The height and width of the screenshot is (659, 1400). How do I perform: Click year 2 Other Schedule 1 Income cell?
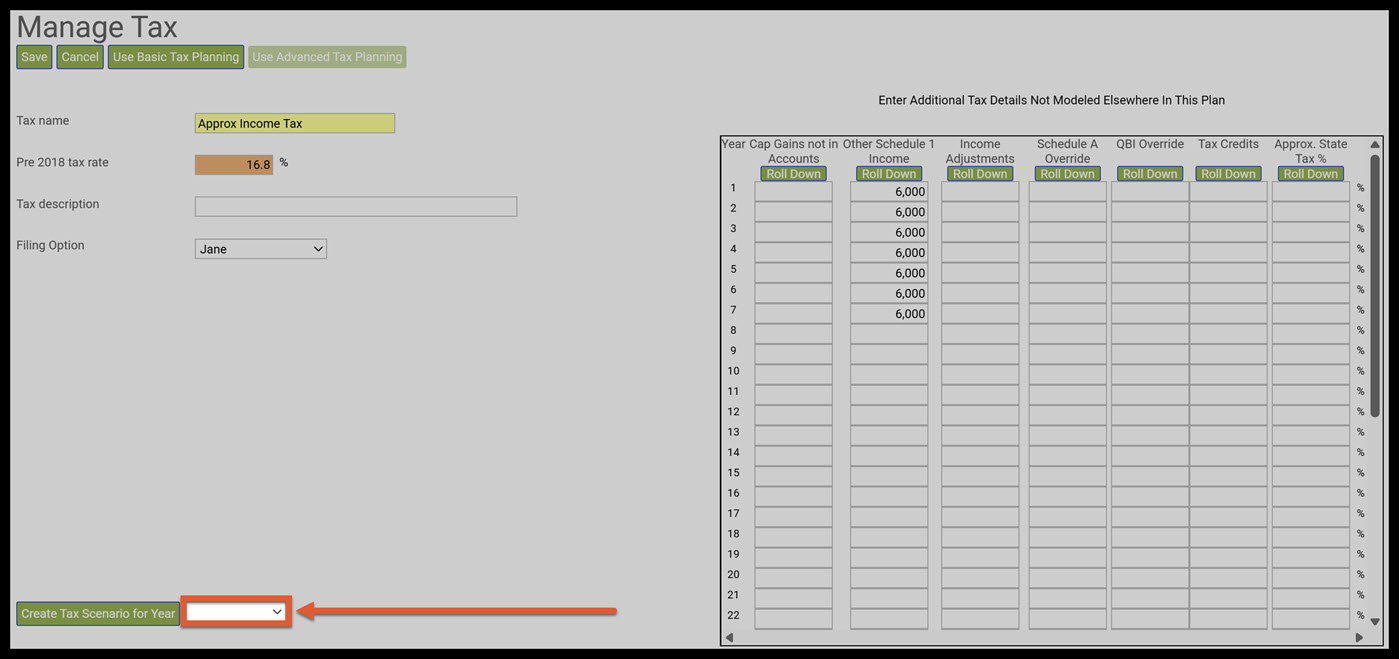pyautogui.click(x=889, y=212)
